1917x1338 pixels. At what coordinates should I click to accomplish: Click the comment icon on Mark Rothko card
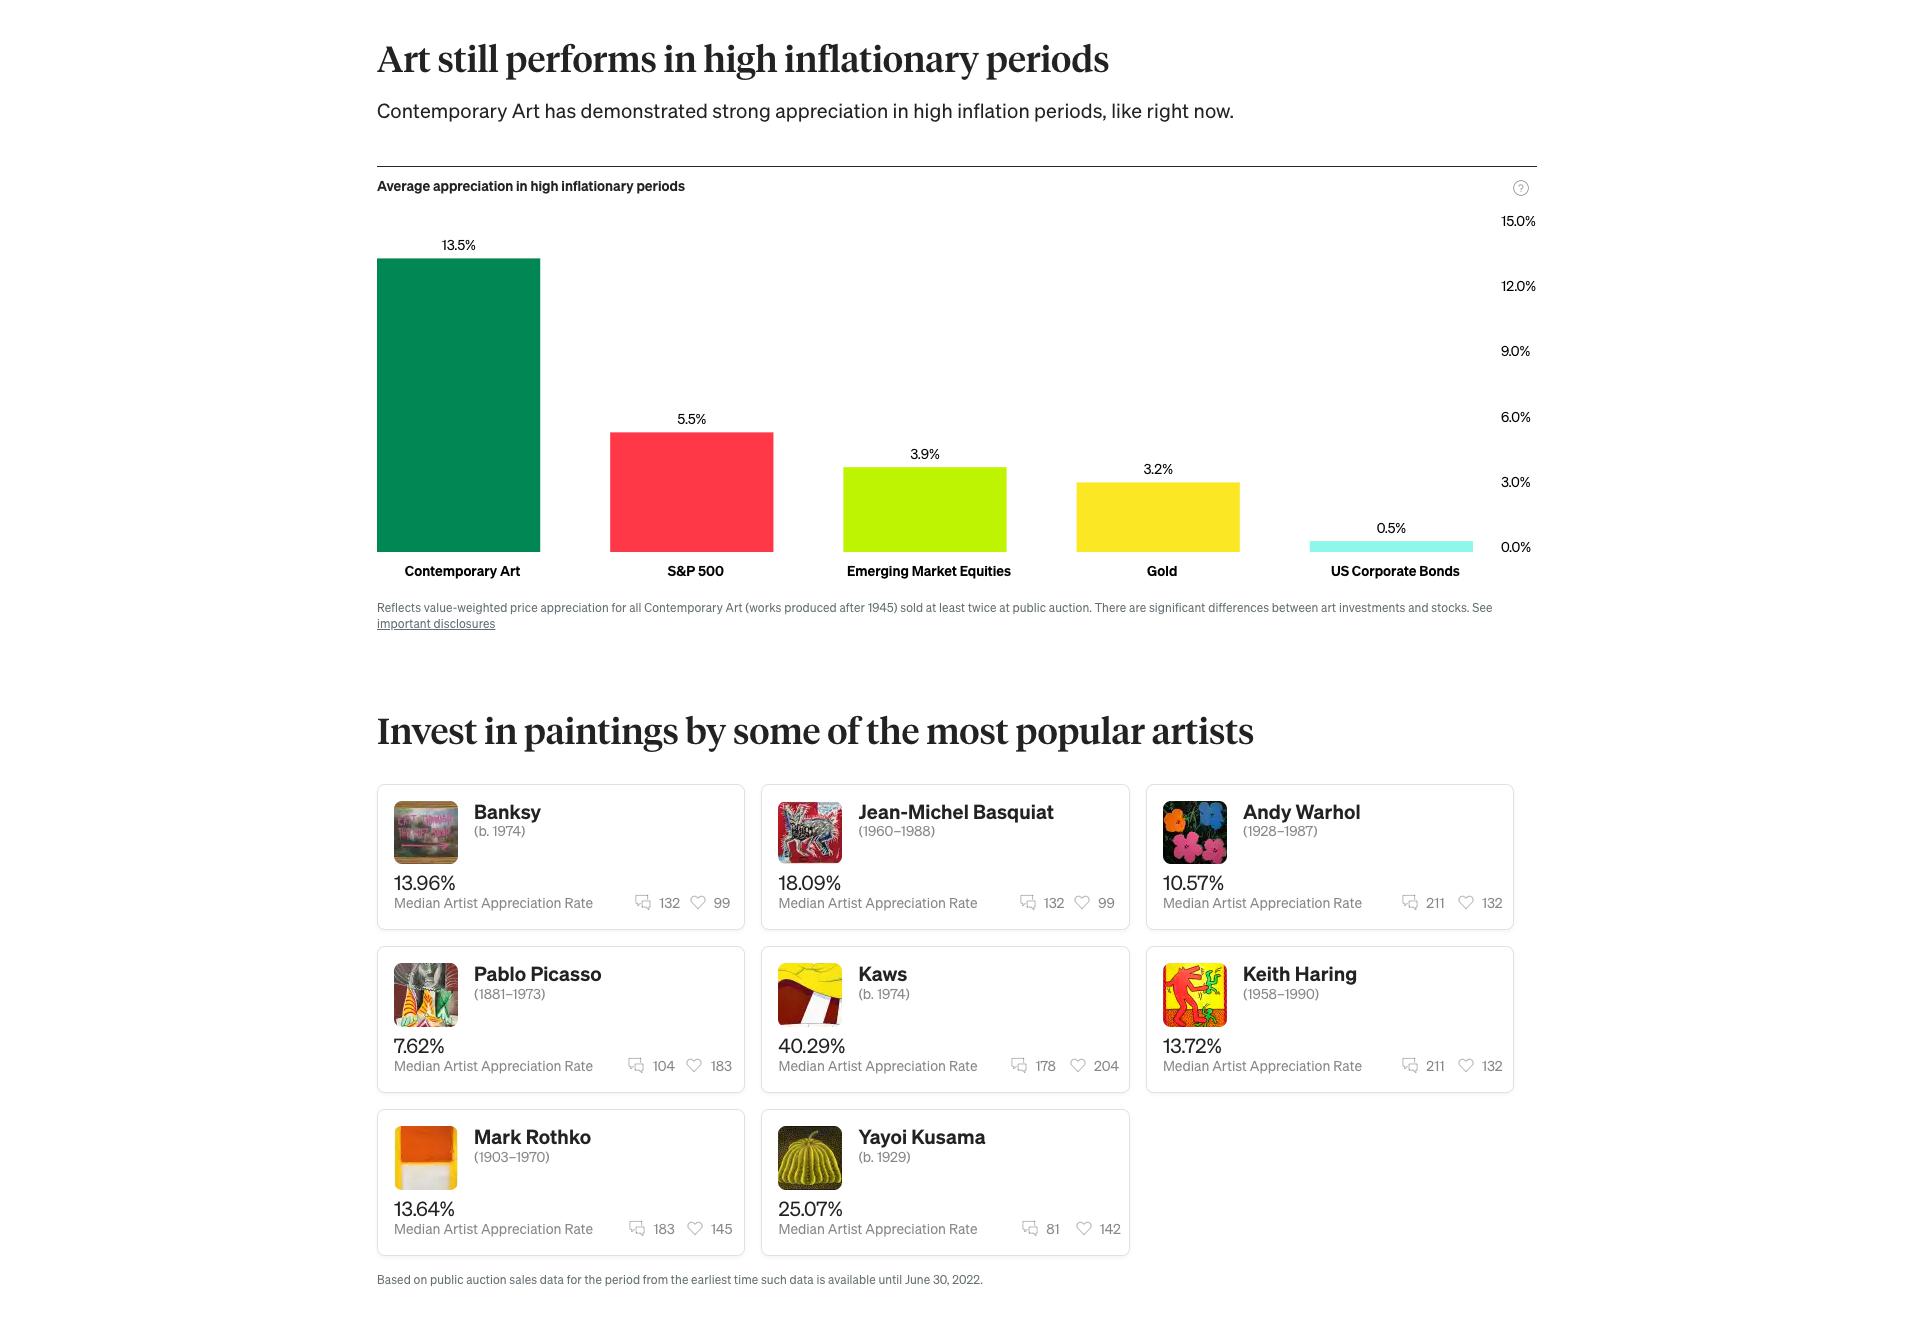point(637,1228)
